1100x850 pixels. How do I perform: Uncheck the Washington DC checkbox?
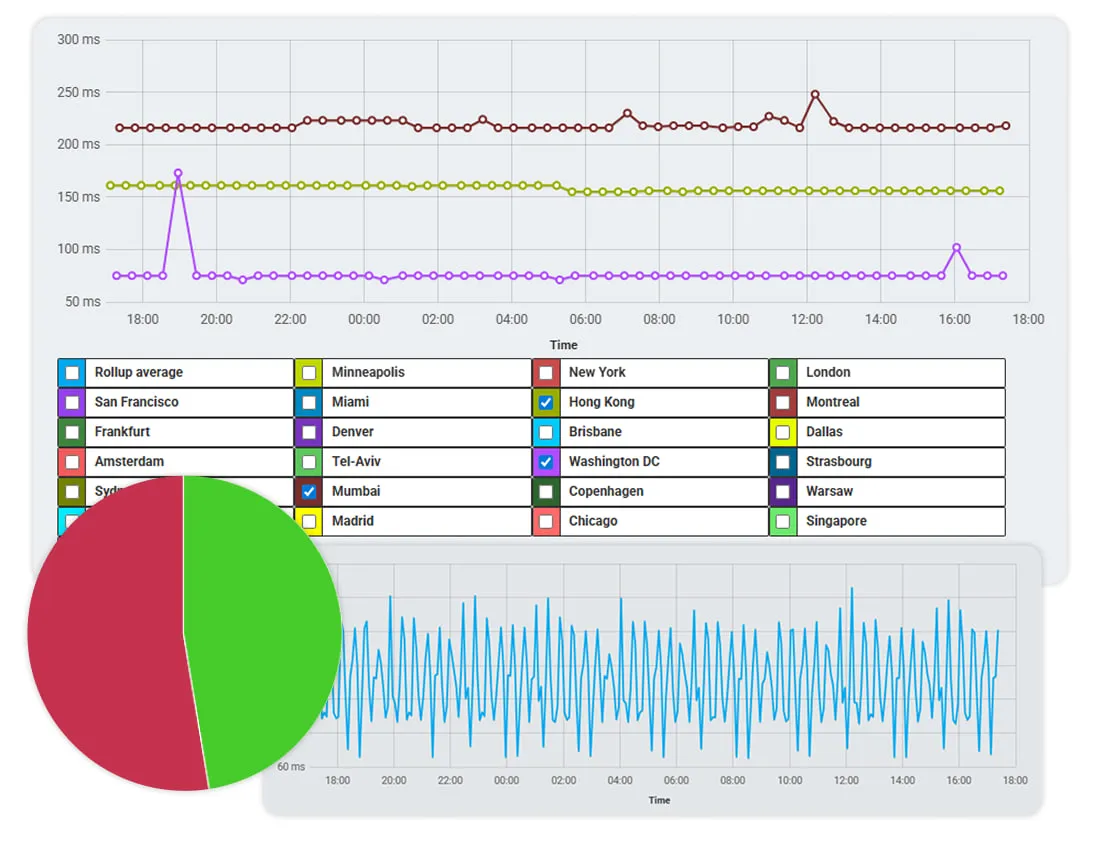click(x=545, y=461)
